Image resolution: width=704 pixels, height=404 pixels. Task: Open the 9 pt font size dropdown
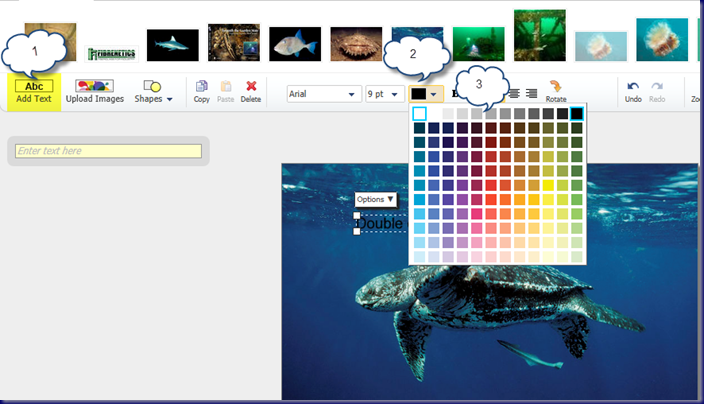(384, 94)
